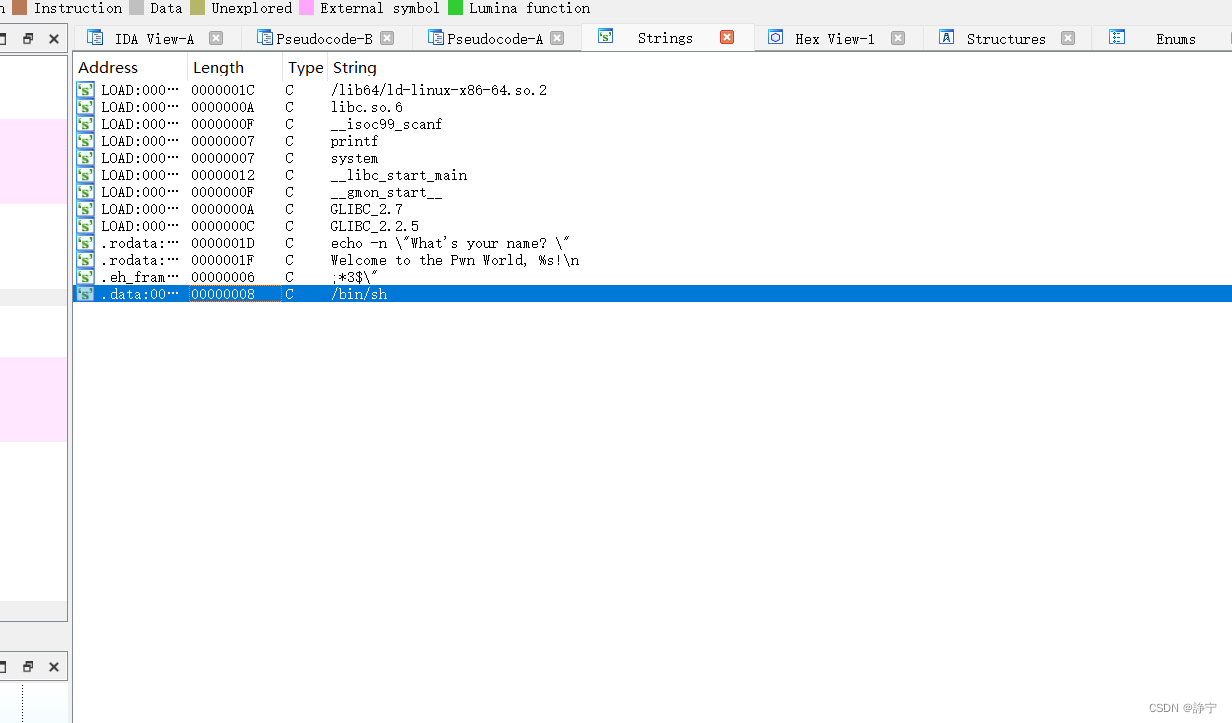Viewport: 1232px width, 723px height.
Task: Click the Hex View-1 tab's blue icon
Action: tap(776, 38)
